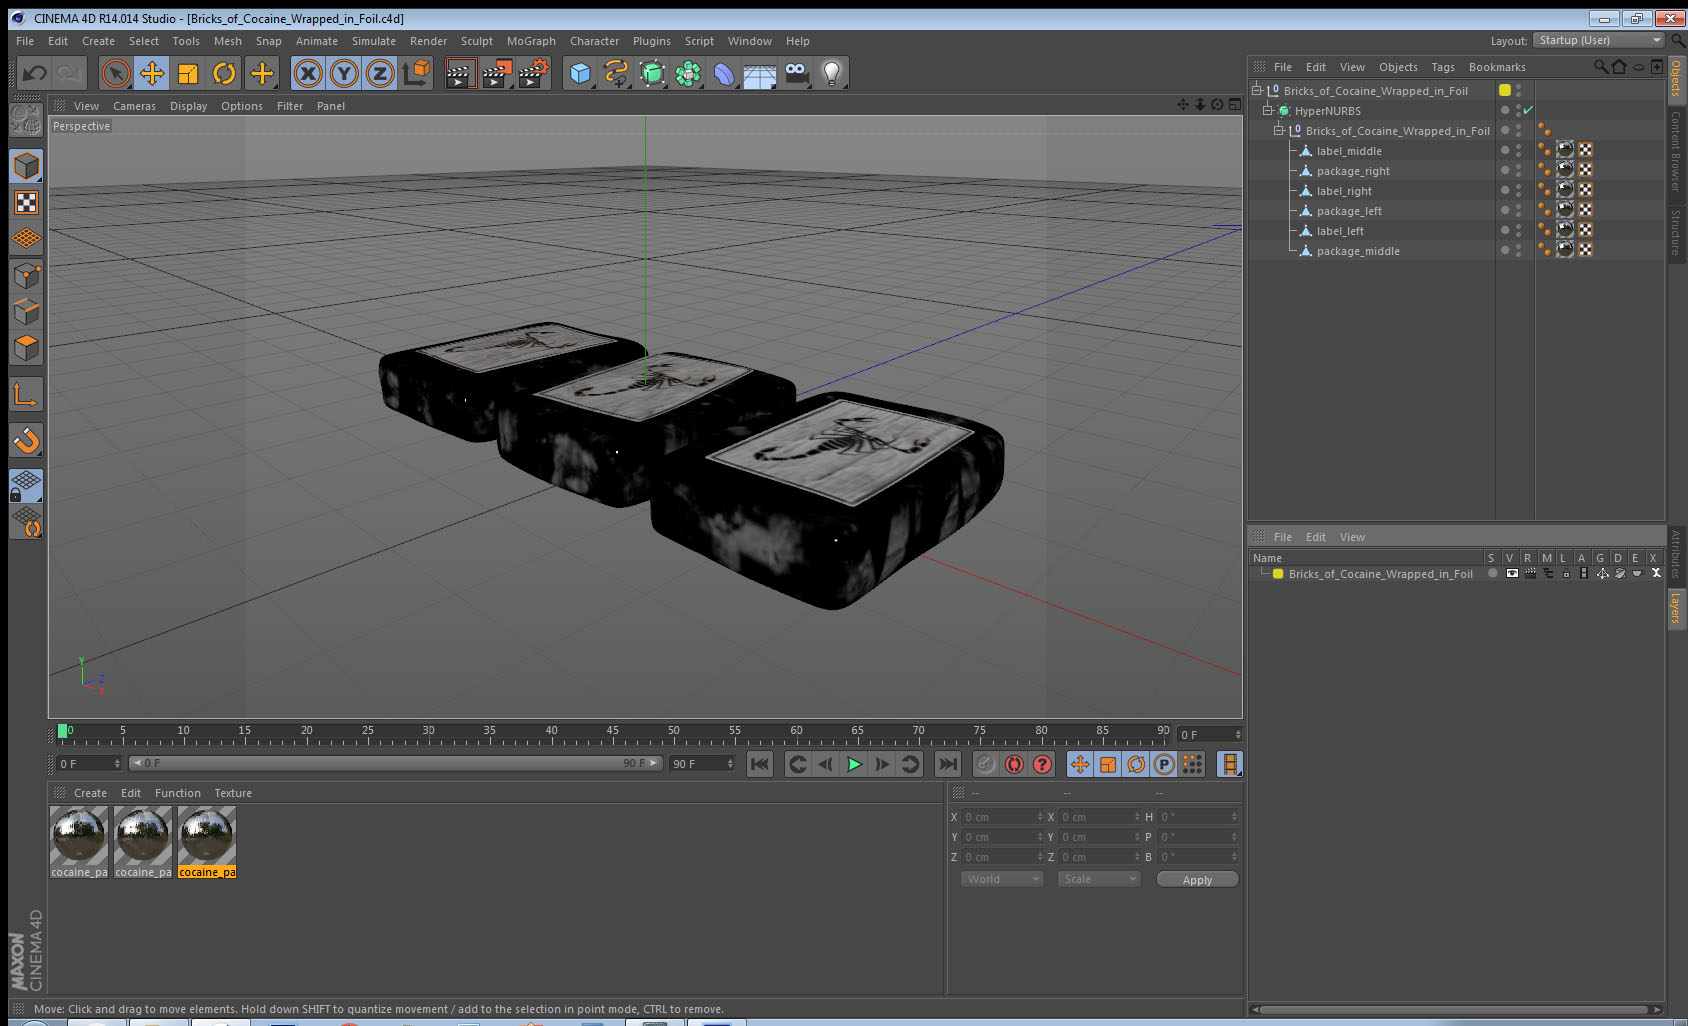Render to Picture Viewer
This screenshot has width=1688, height=1026.
click(497, 73)
